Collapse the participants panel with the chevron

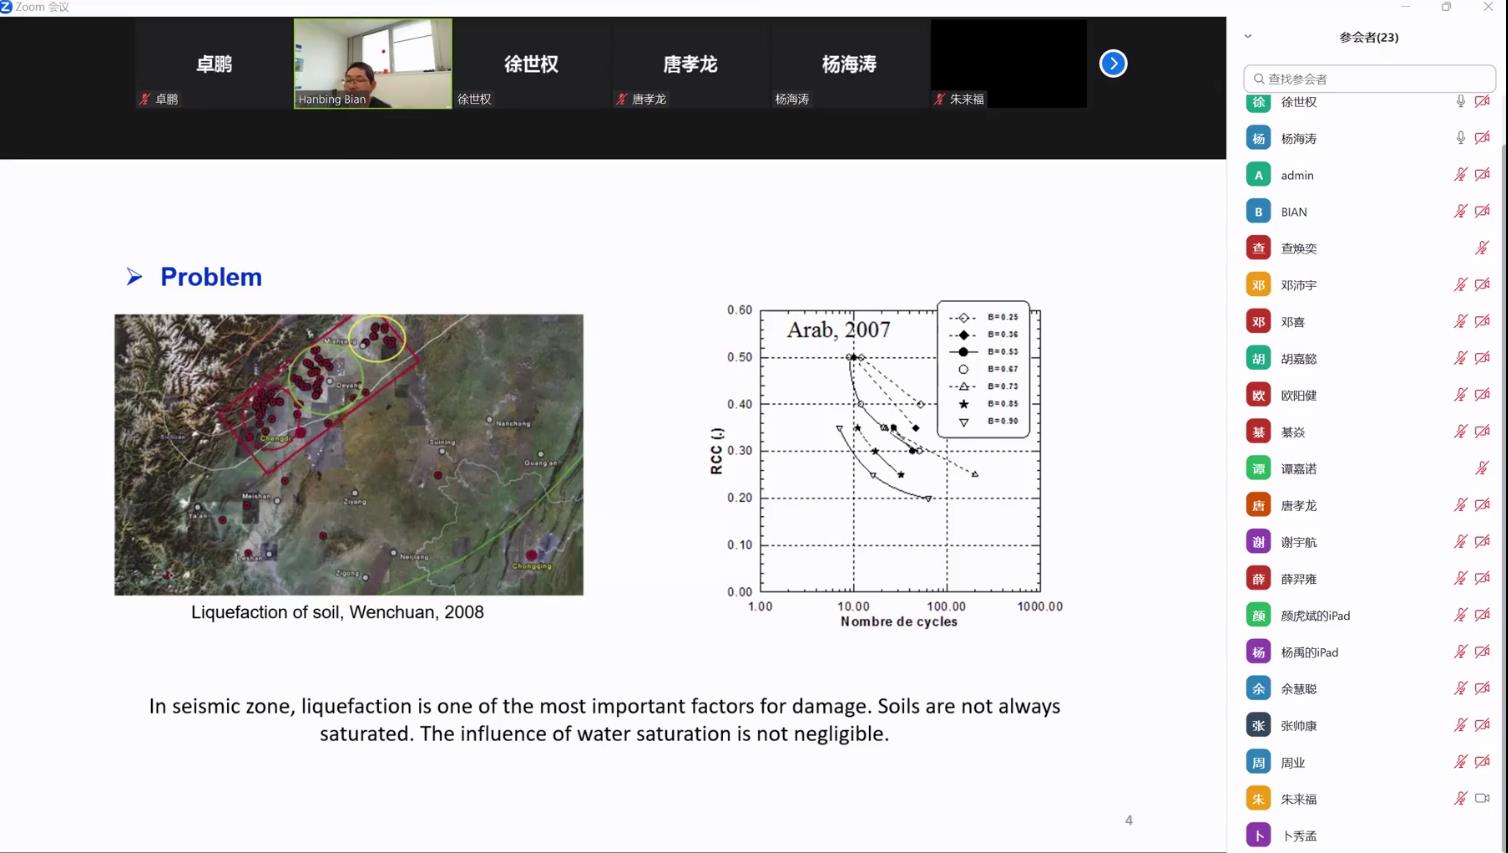pyautogui.click(x=1248, y=37)
